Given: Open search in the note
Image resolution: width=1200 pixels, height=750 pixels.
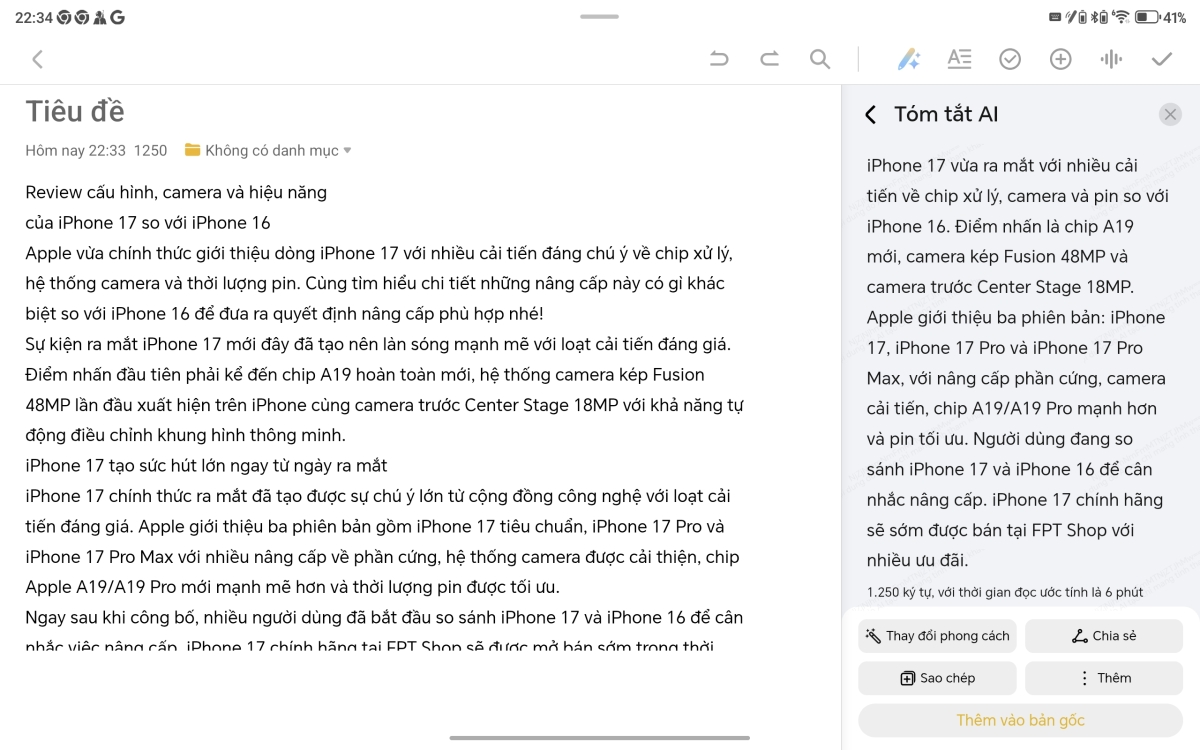Looking at the screenshot, I should pos(820,59).
